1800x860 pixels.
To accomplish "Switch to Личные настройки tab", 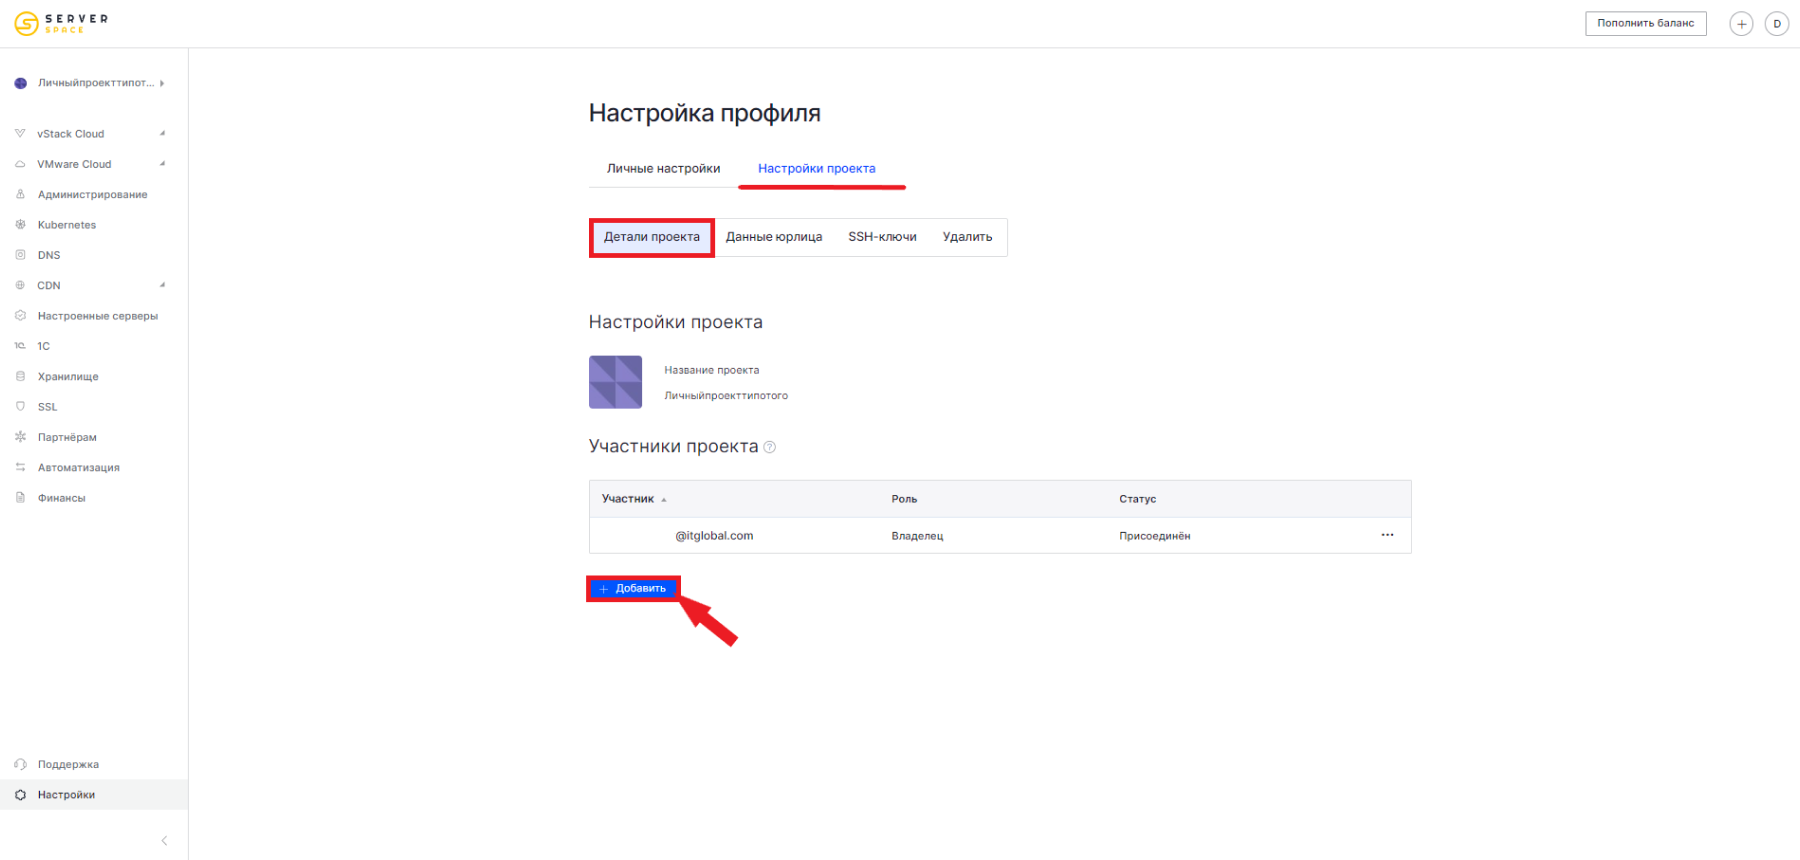I will pyautogui.click(x=663, y=168).
